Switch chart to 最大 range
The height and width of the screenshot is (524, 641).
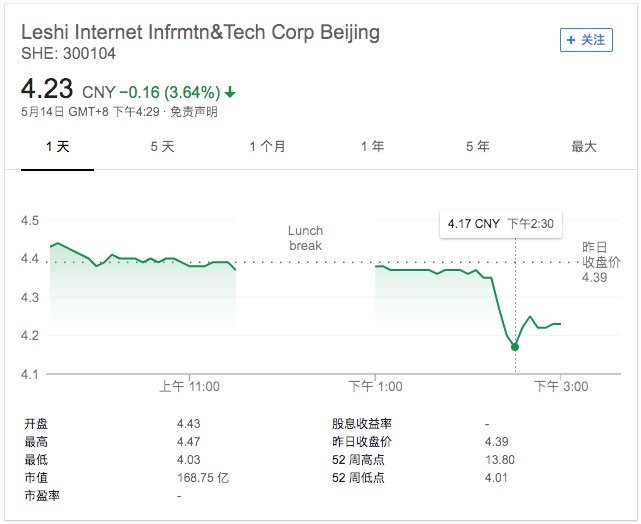[x=584, y=146]
